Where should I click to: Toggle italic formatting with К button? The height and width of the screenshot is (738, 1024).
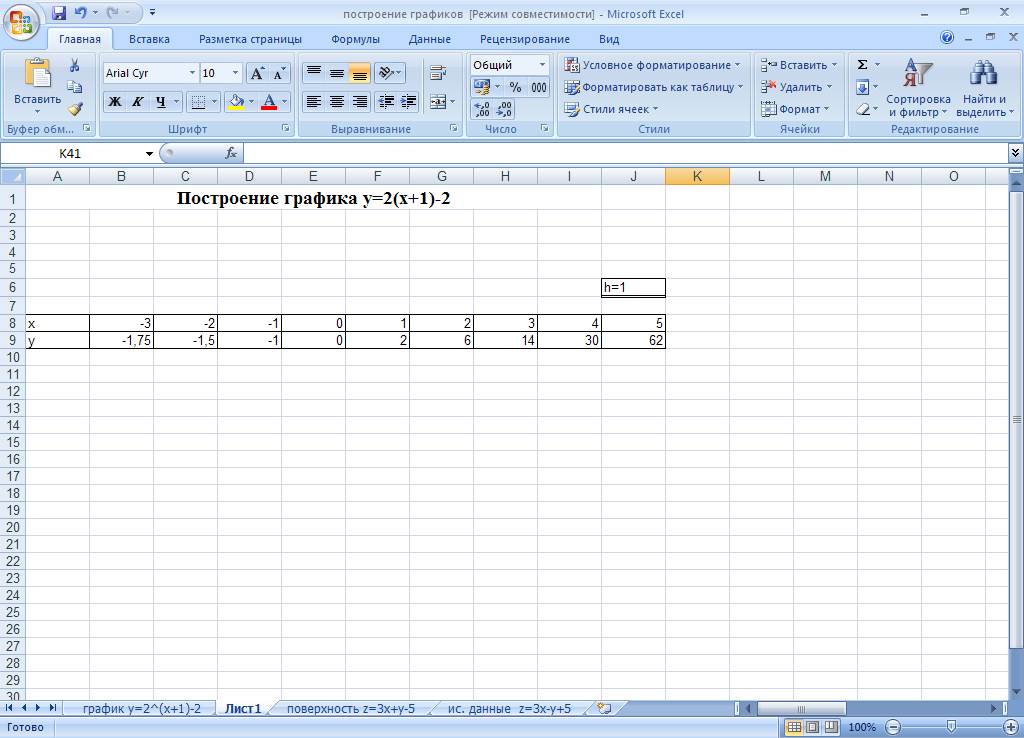(x=137, y=102)
